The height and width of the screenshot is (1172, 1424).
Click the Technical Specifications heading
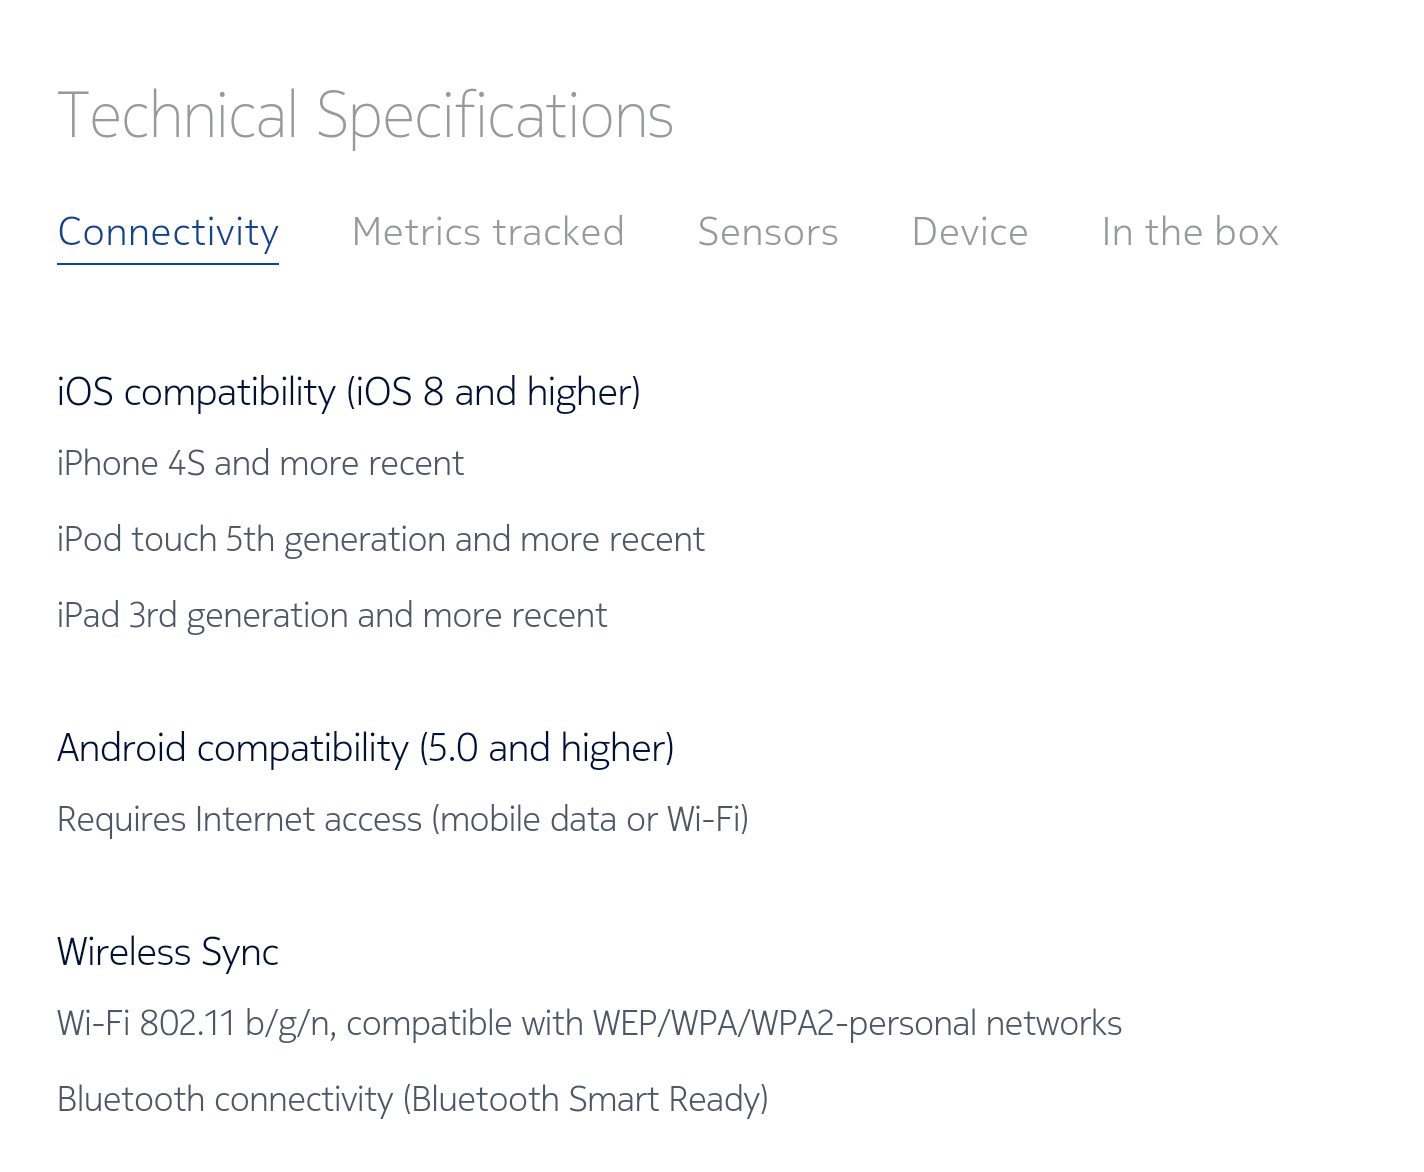(366, 116)
